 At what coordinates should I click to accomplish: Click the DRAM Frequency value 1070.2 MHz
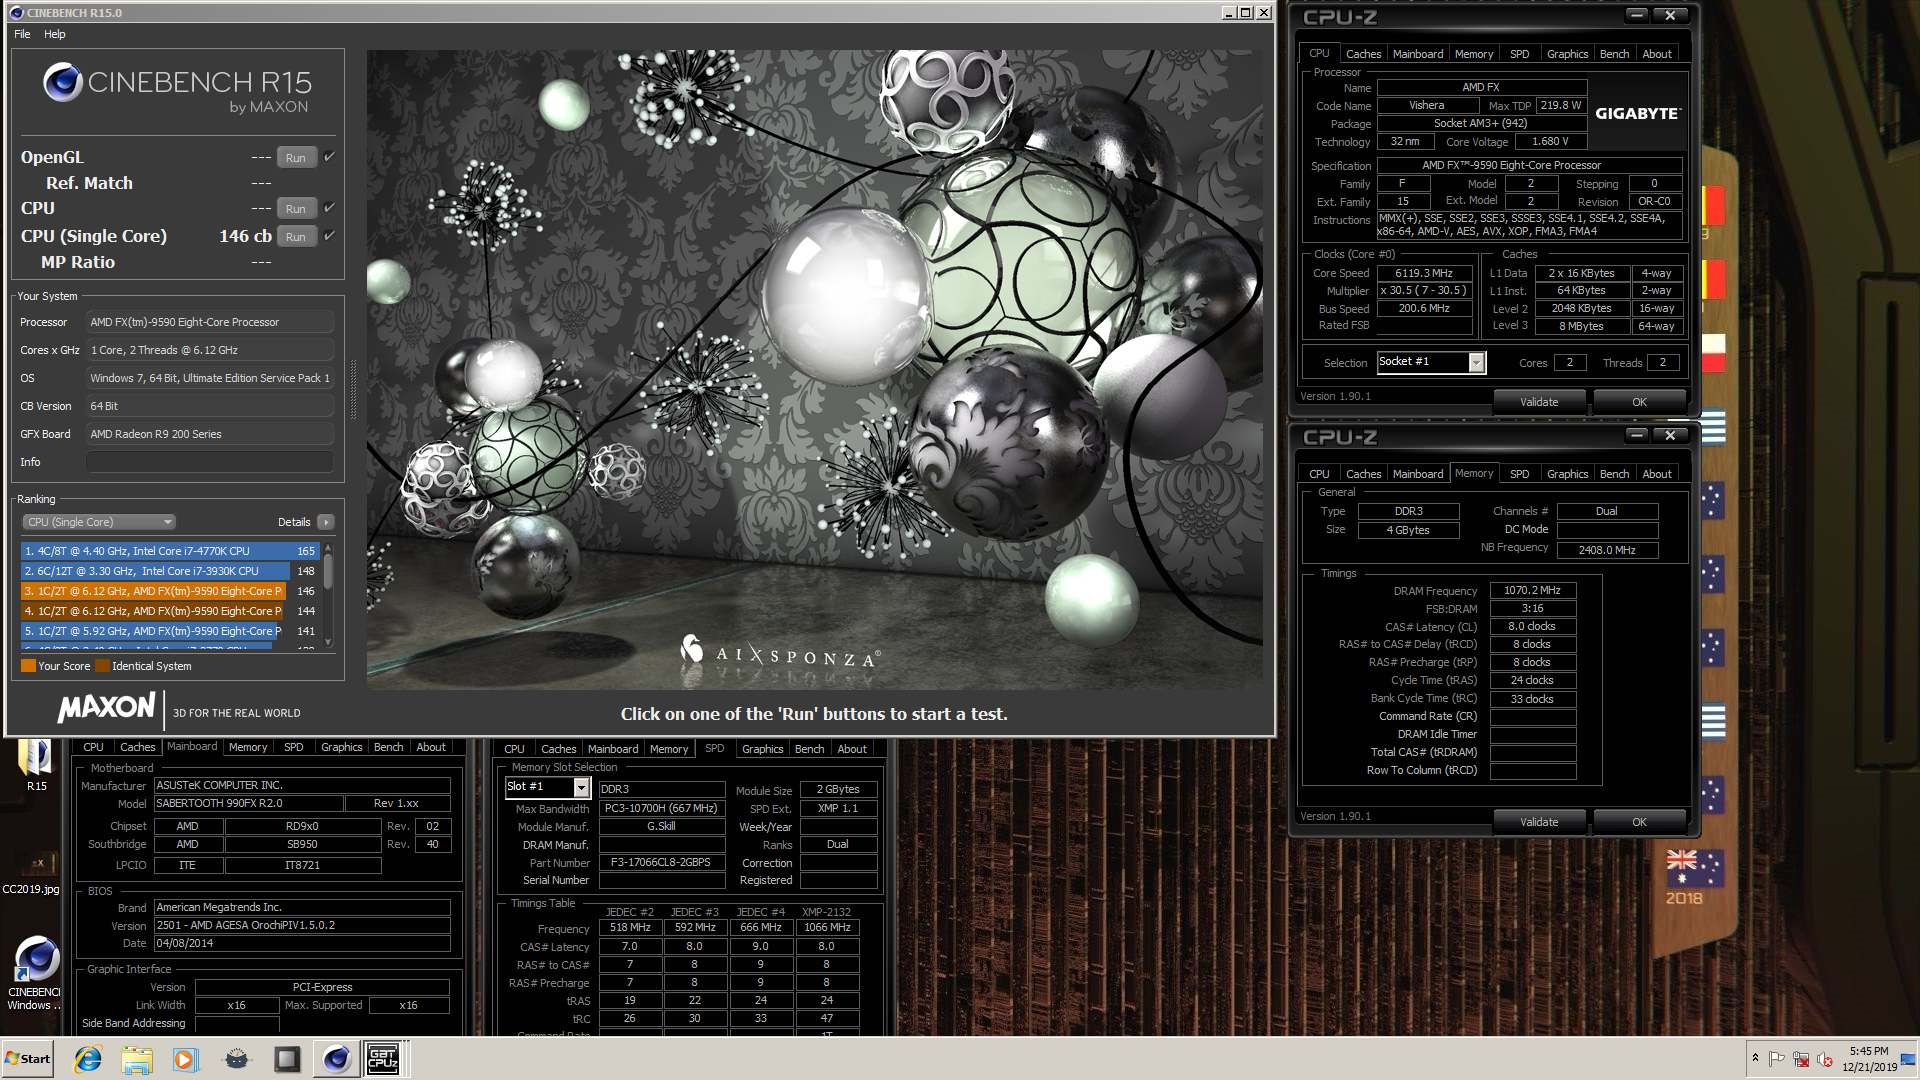pos(1532,591)
